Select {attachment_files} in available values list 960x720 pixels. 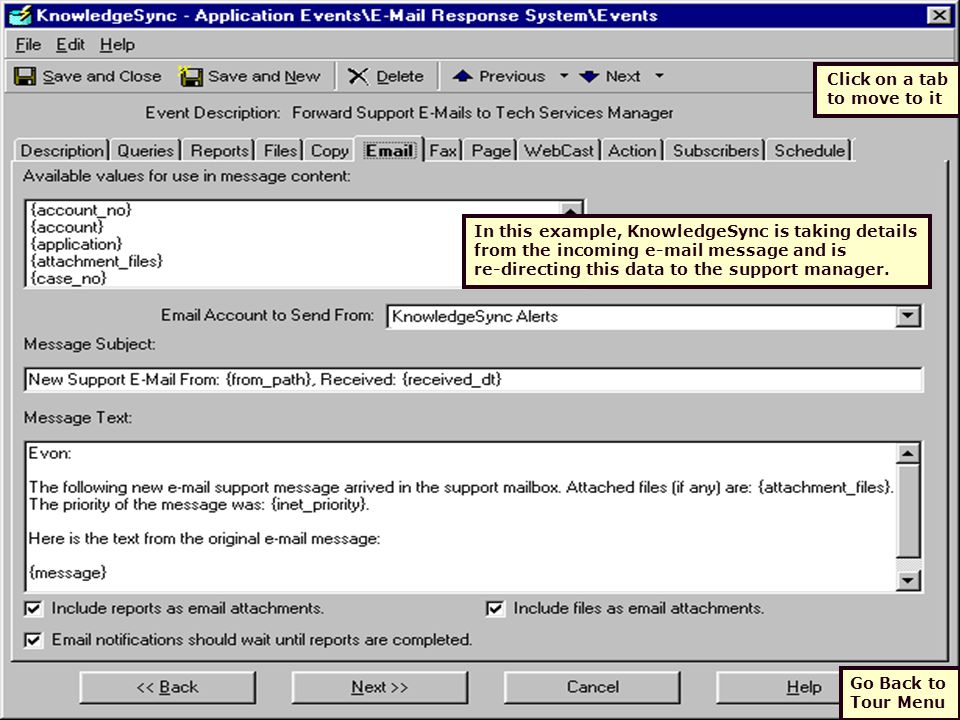97,261
